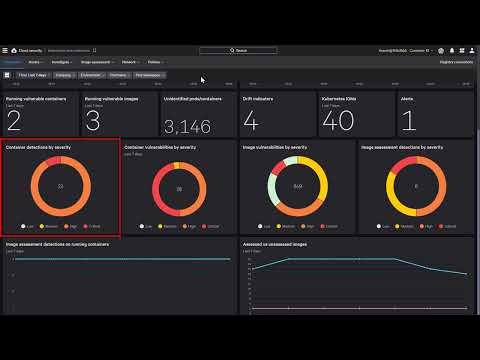
Task: Open Running vulnerable images count 3
Action: pyautogui.click(x=93, y=121)
